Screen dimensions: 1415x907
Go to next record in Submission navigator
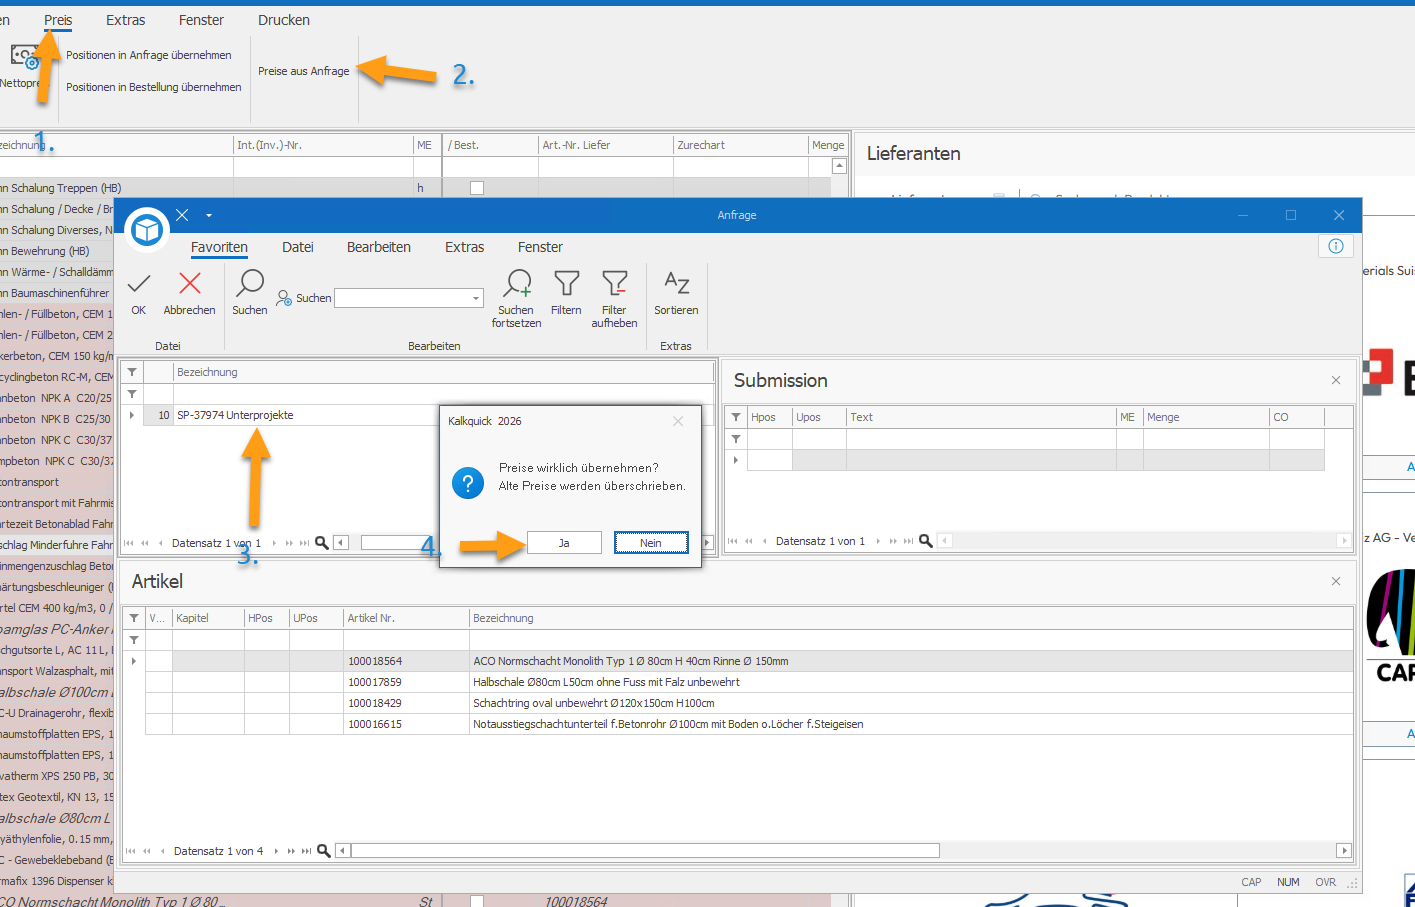tap(878, 541)
